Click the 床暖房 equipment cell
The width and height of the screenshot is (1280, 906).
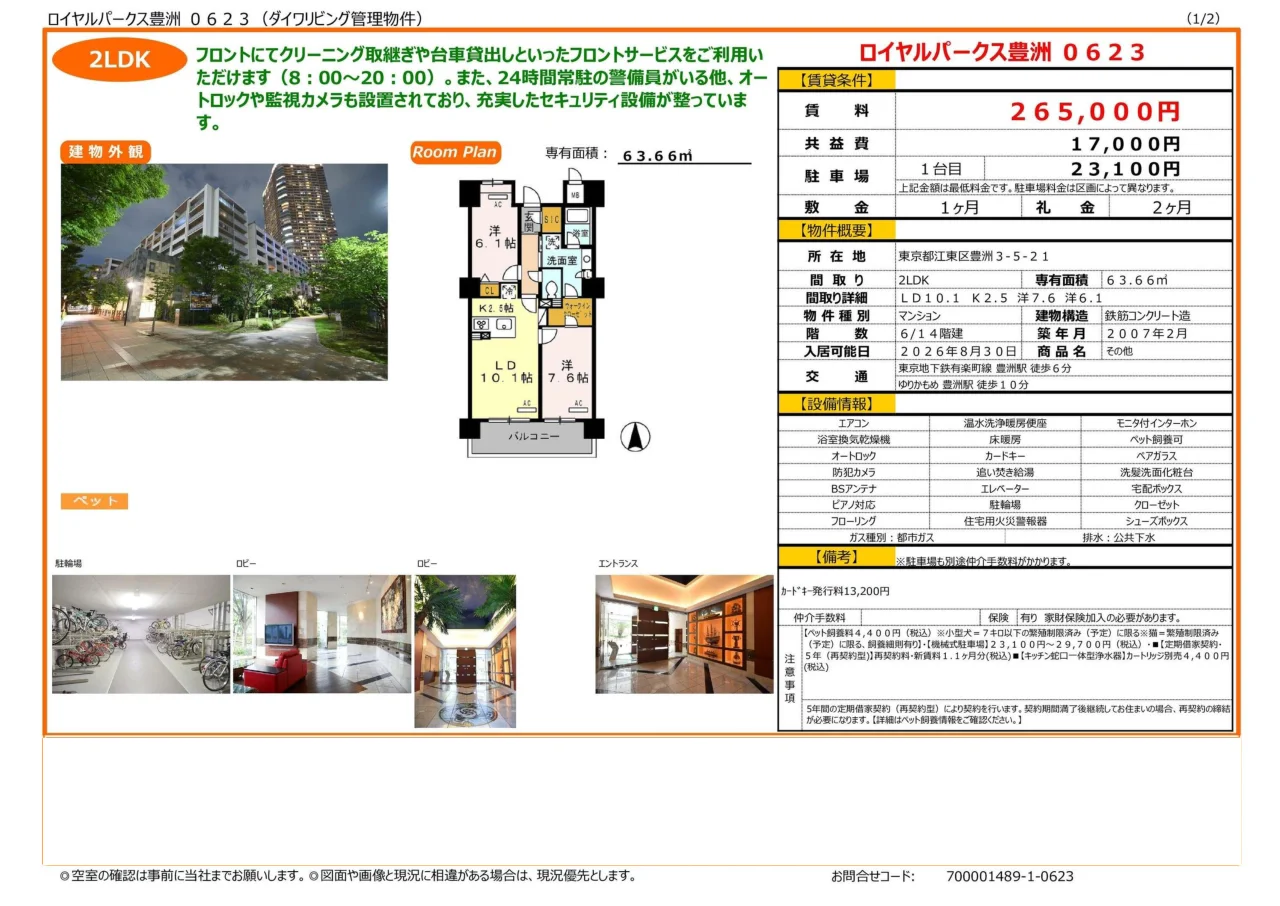(x=1004, y=439)
